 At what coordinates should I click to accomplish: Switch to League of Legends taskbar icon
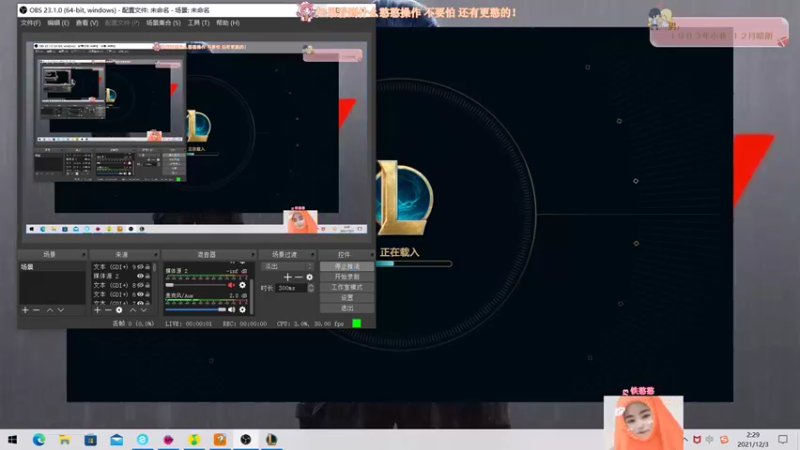(x=271, y=440)
